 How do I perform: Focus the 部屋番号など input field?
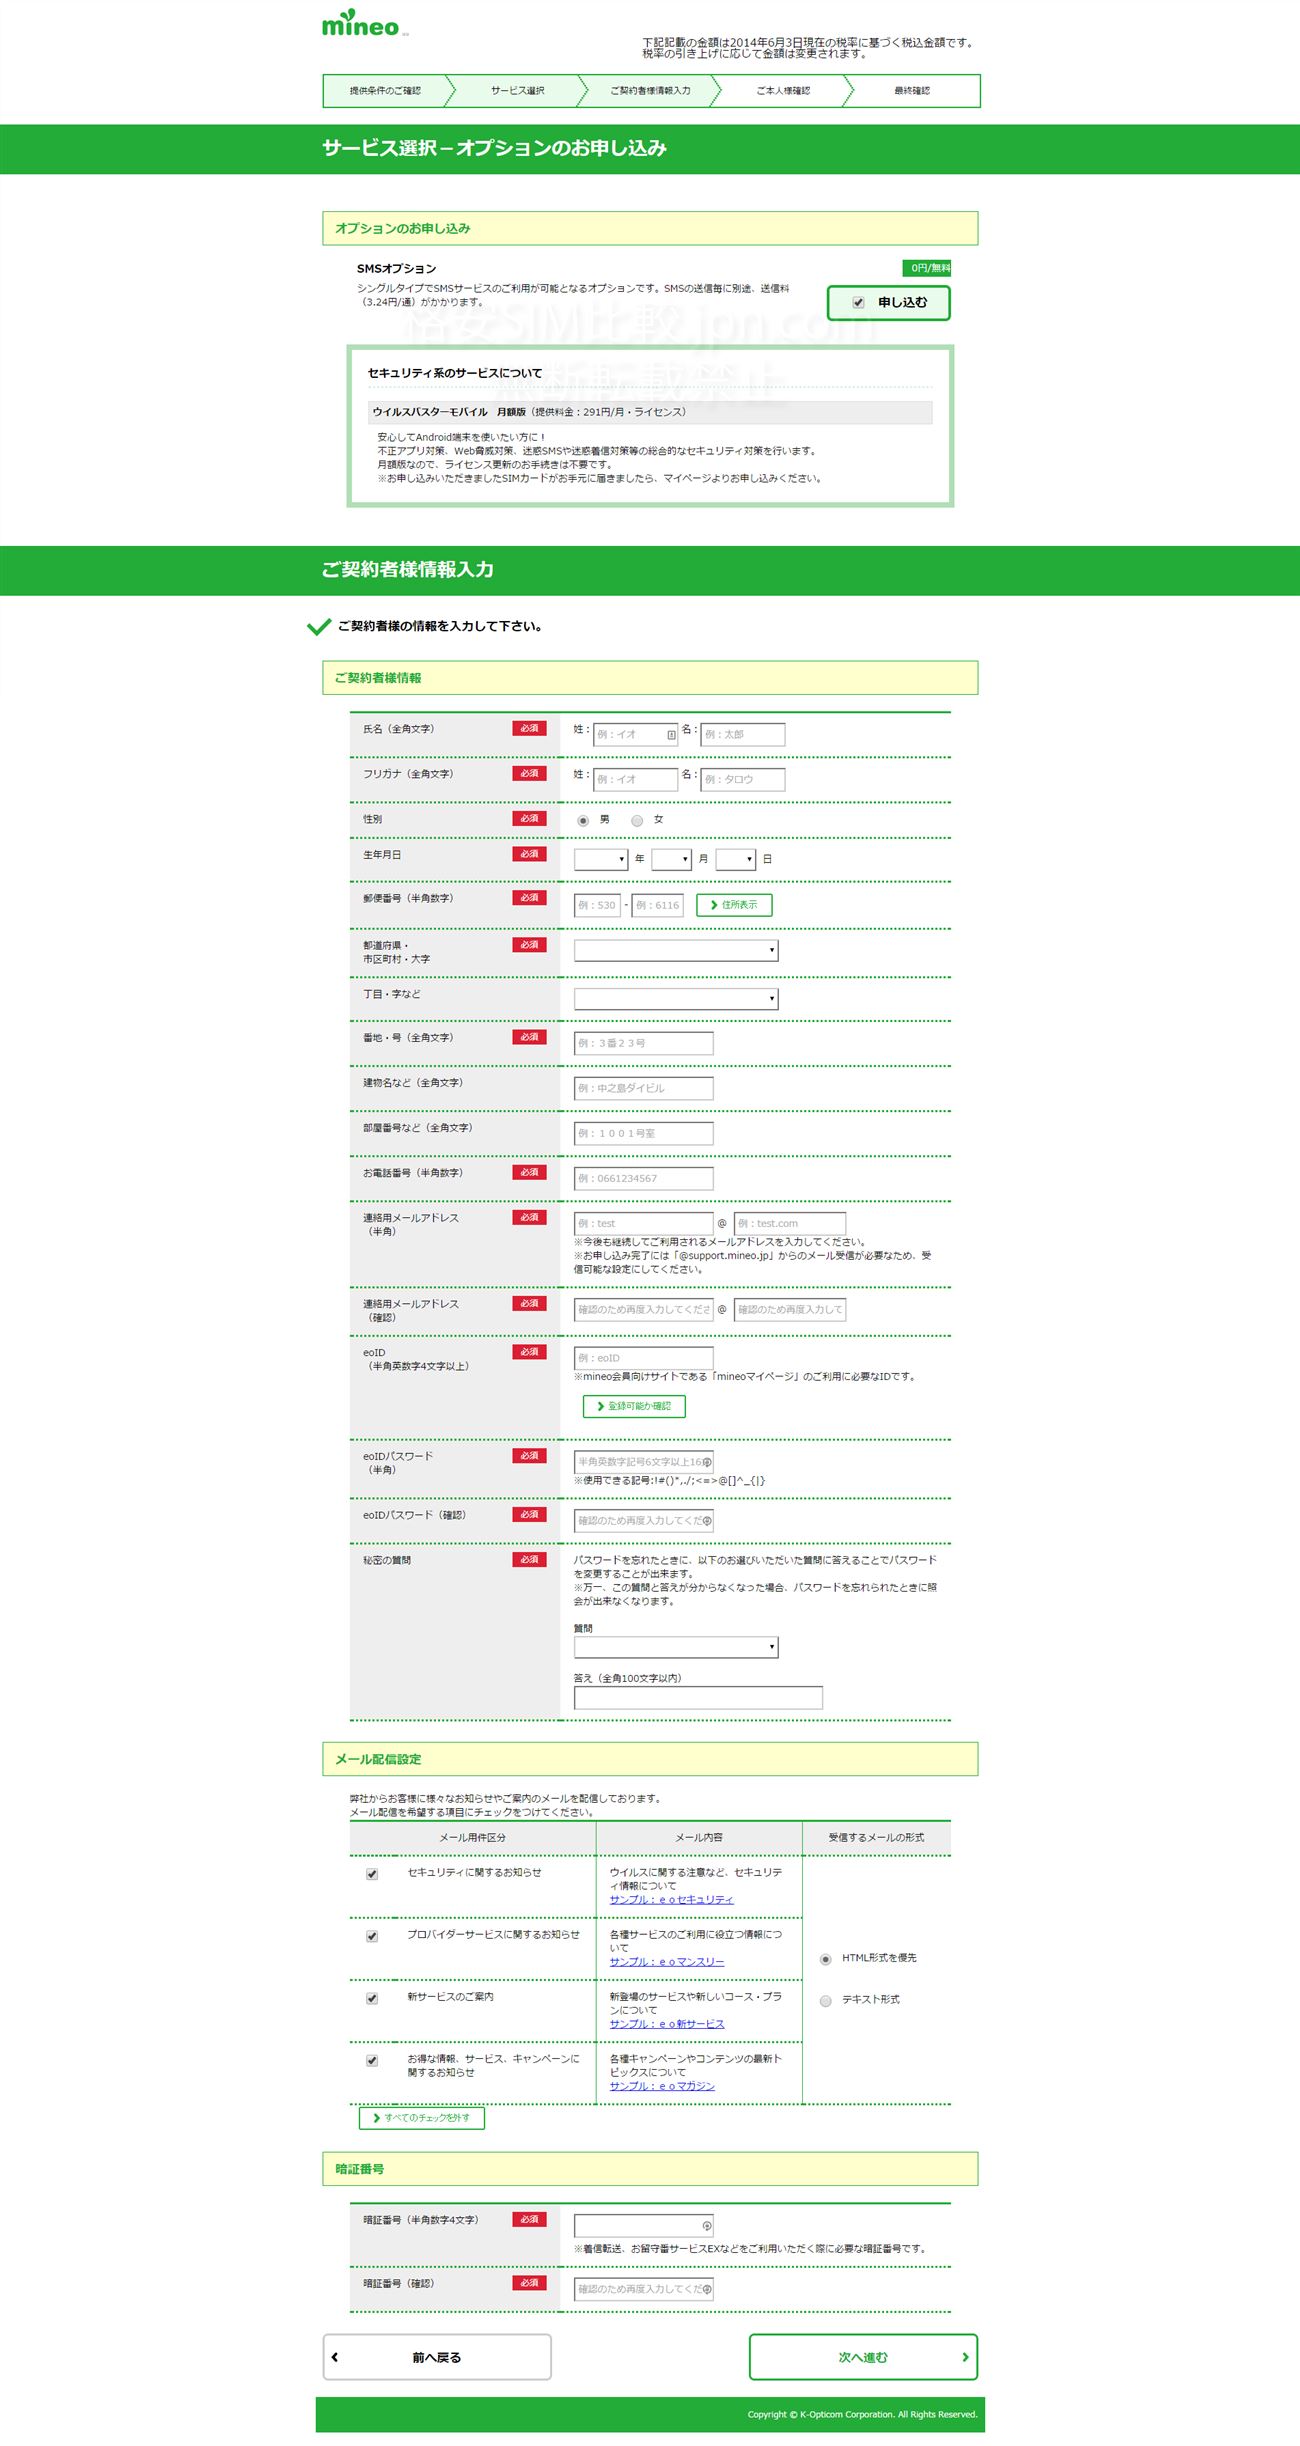(x=644, y=1133)
